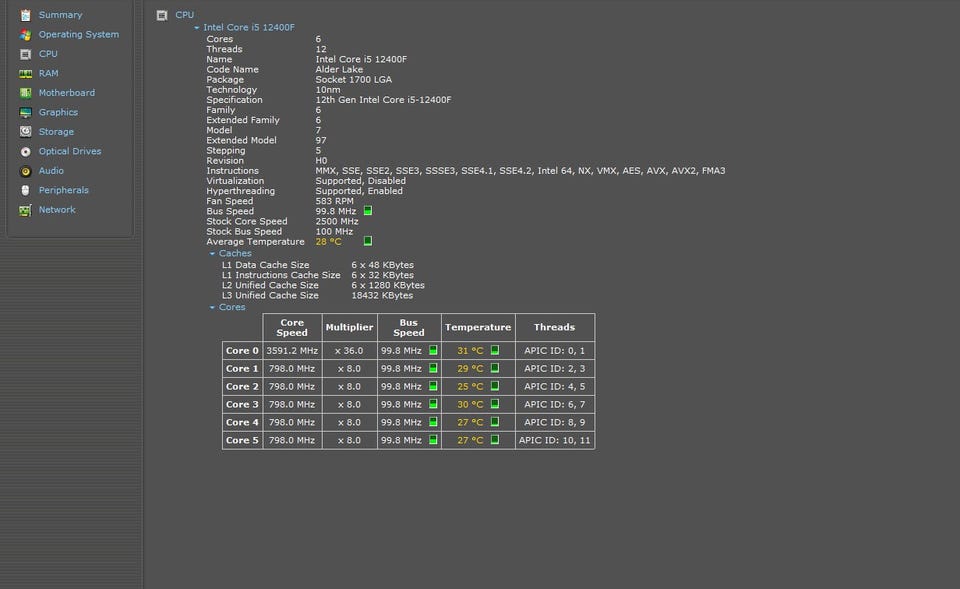Switch to the RAM section

click(48, 73)
